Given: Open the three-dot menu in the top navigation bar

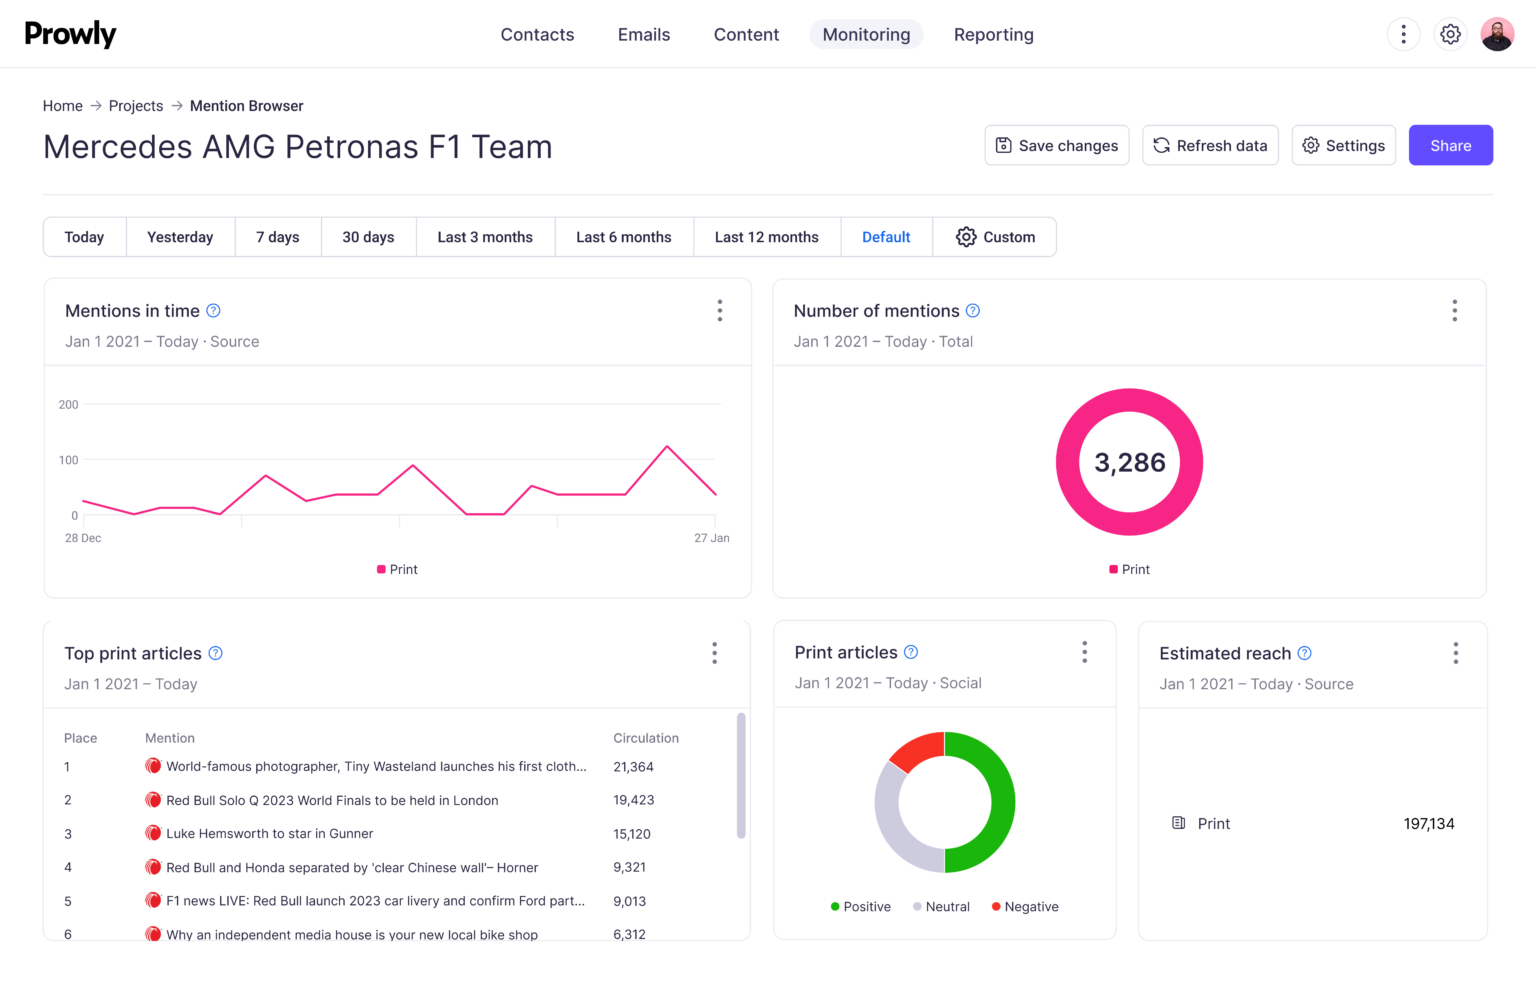Looking at the screenshot, I should point(1403,33).
